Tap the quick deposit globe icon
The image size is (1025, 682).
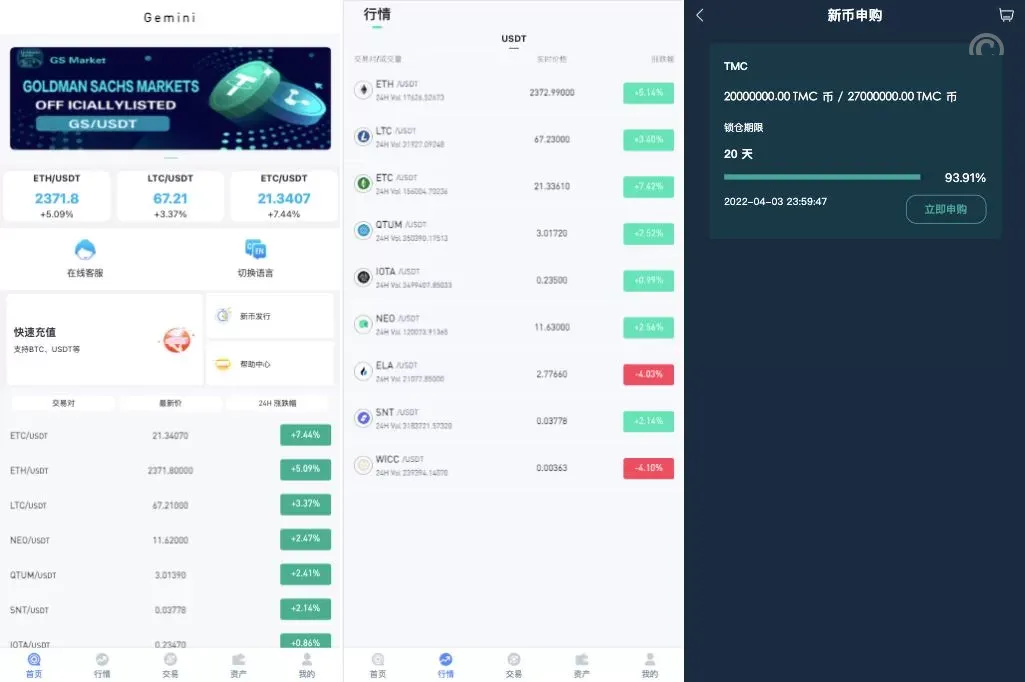176,339
